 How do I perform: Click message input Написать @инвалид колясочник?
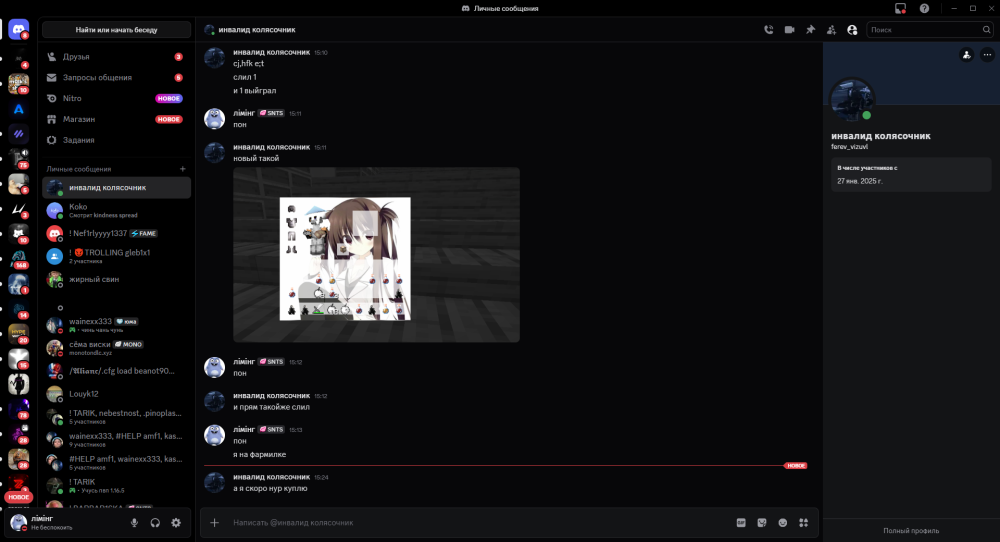[478, 523]
